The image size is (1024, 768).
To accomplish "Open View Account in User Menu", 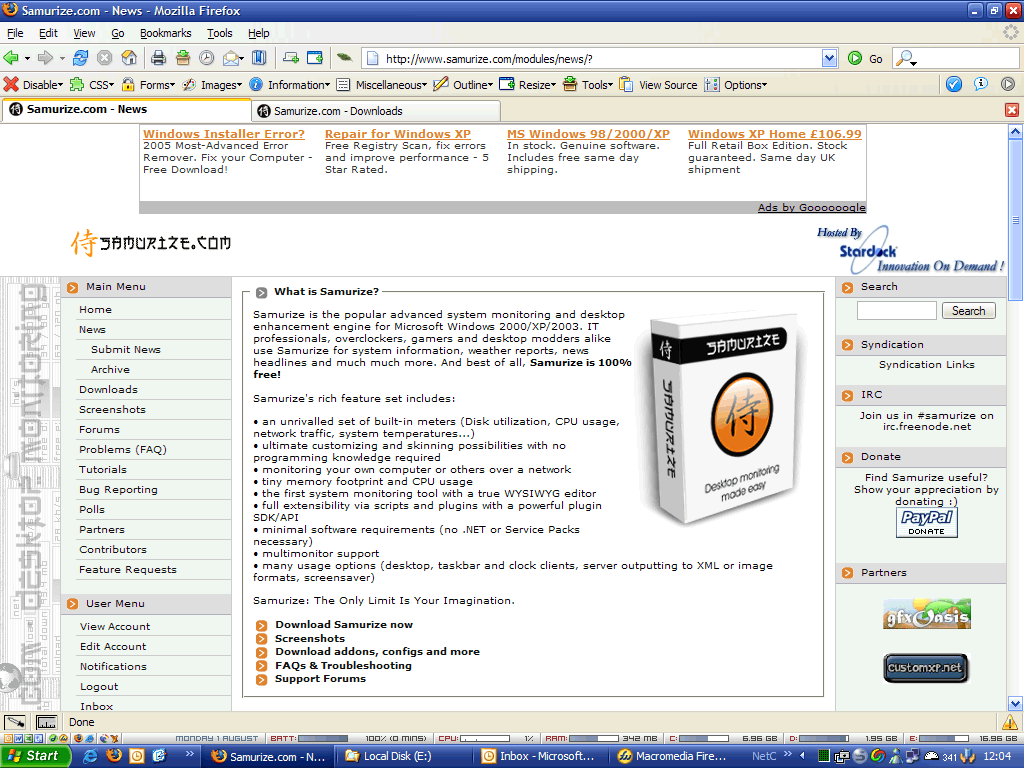I will coord(115,626).
